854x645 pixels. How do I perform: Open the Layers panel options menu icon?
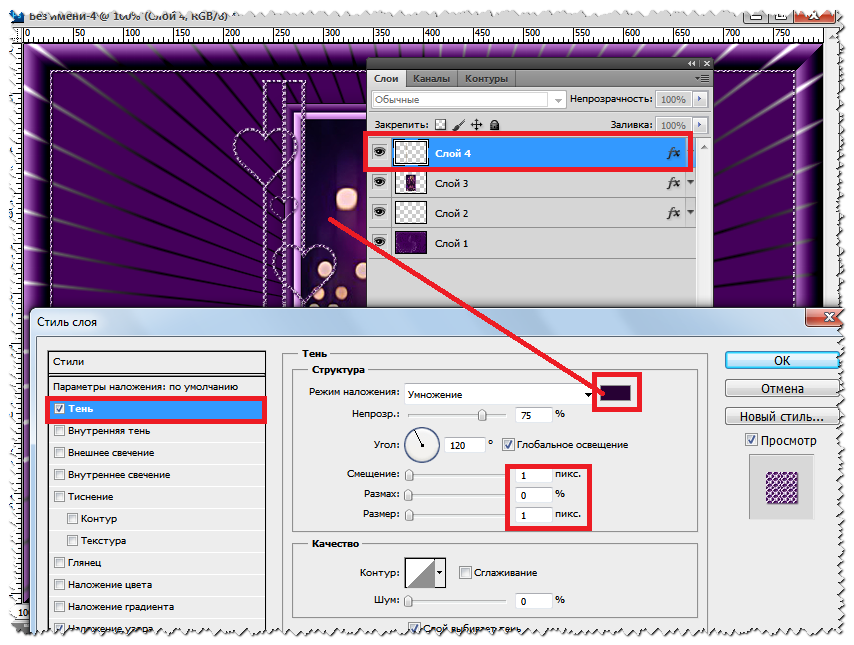pyautogui.click(x=702, y=78)
